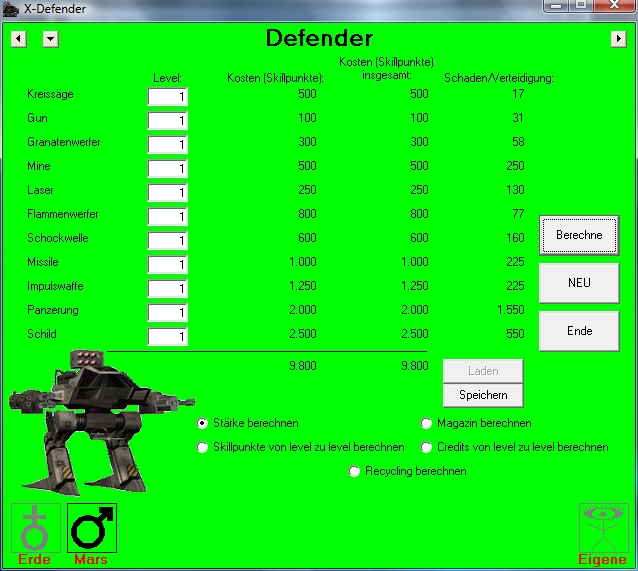
Task: Focus the Gun level input field
Action: 168,120
